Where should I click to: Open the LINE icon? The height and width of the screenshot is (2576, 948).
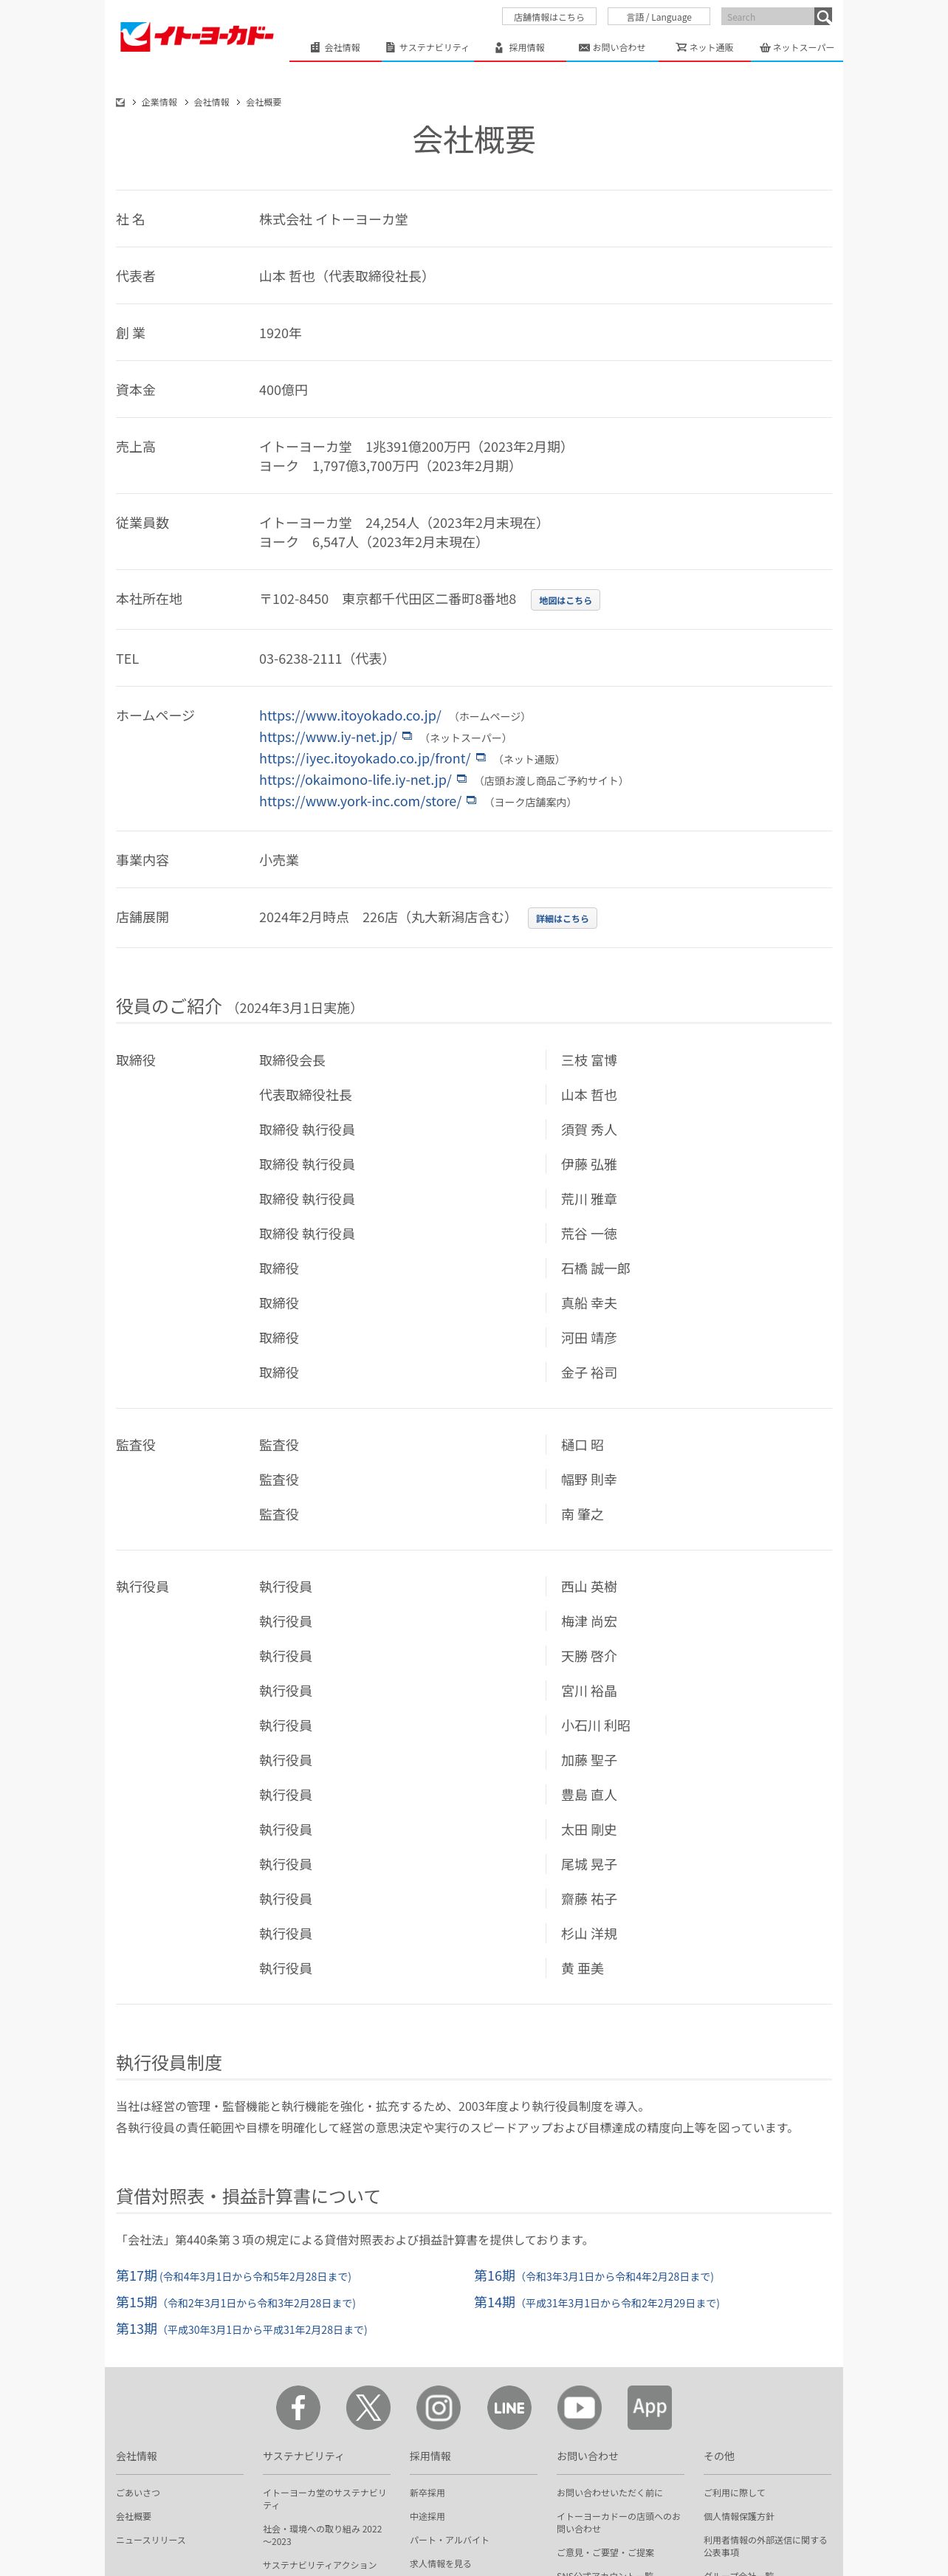click(x=509, y=2407)
